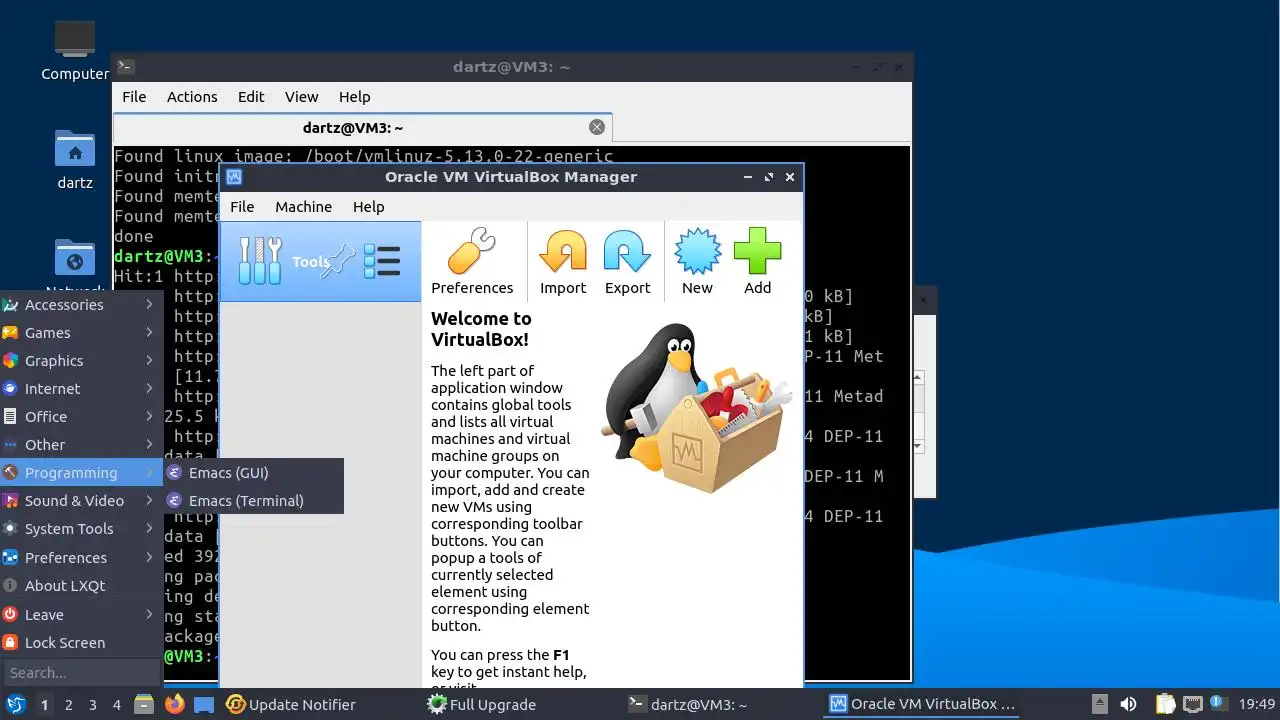Open the Tools list menu icon
This screenshot has width=1280, height=720.
382,261
